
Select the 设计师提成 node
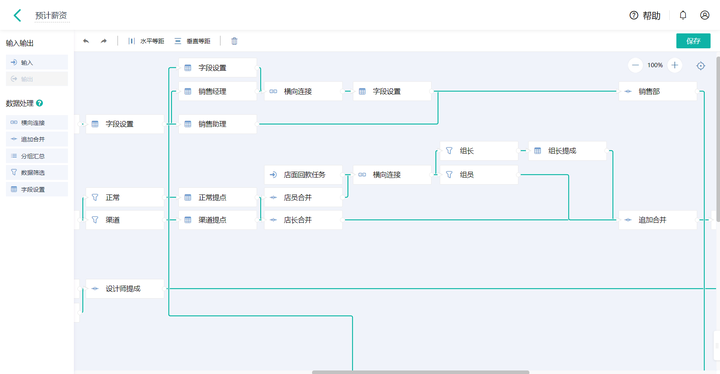[x=125, y=289]
